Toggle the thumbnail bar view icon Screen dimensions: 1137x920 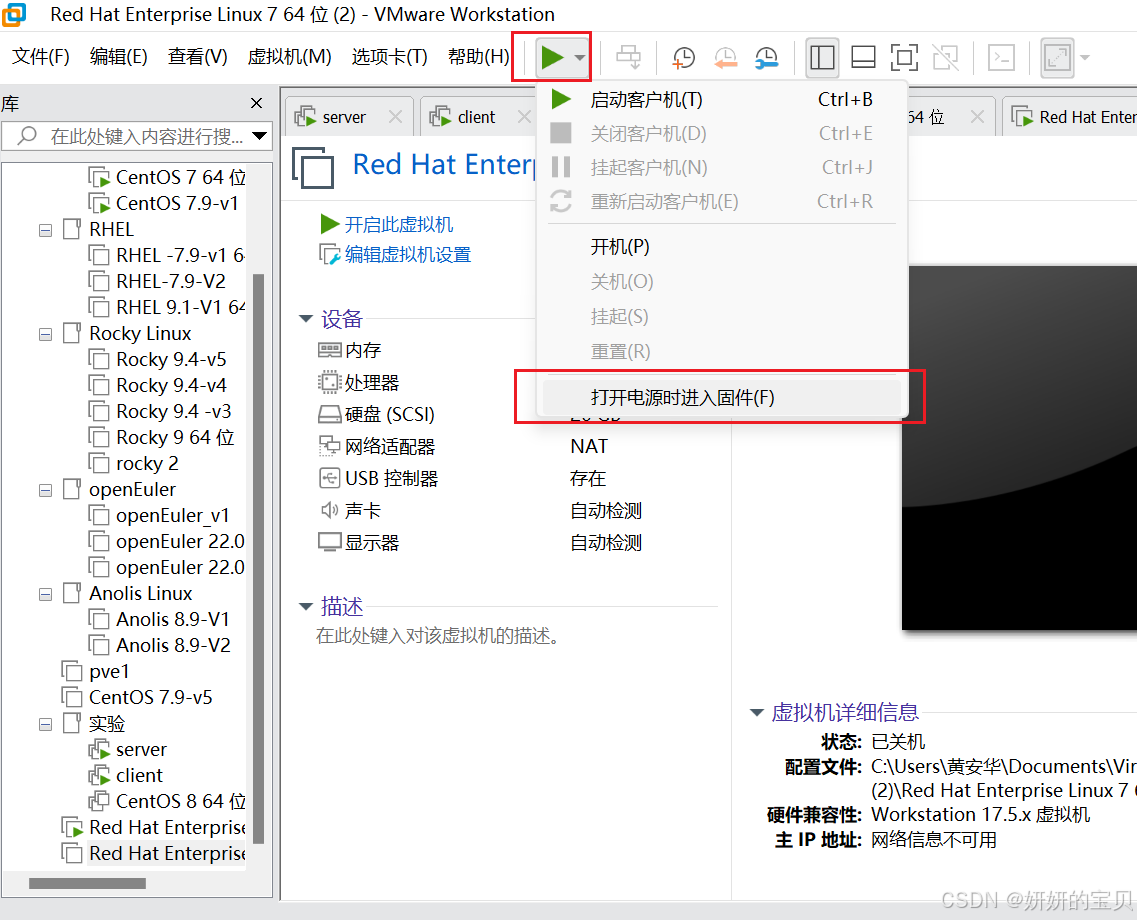pyautogui.click(x=863, y=57)
